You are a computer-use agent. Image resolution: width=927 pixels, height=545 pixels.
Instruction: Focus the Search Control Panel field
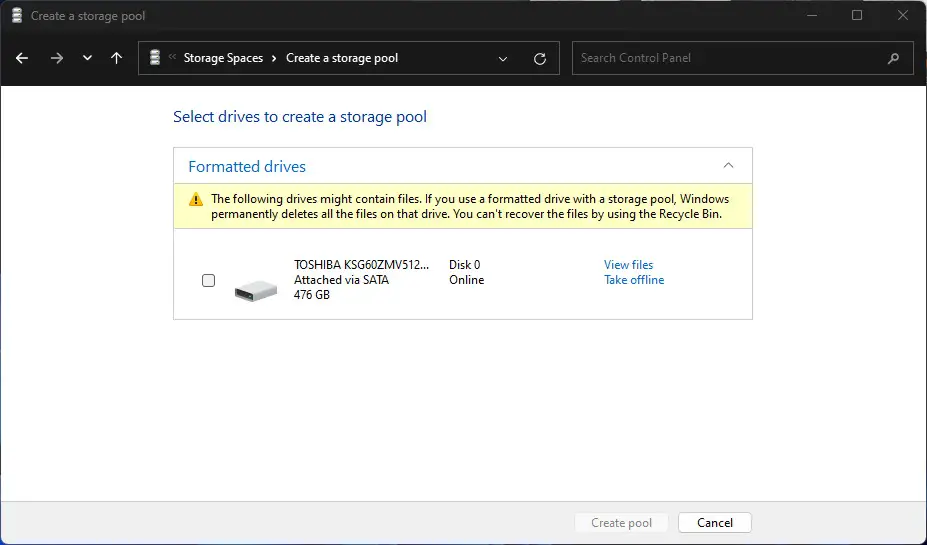tap(743, 58)
